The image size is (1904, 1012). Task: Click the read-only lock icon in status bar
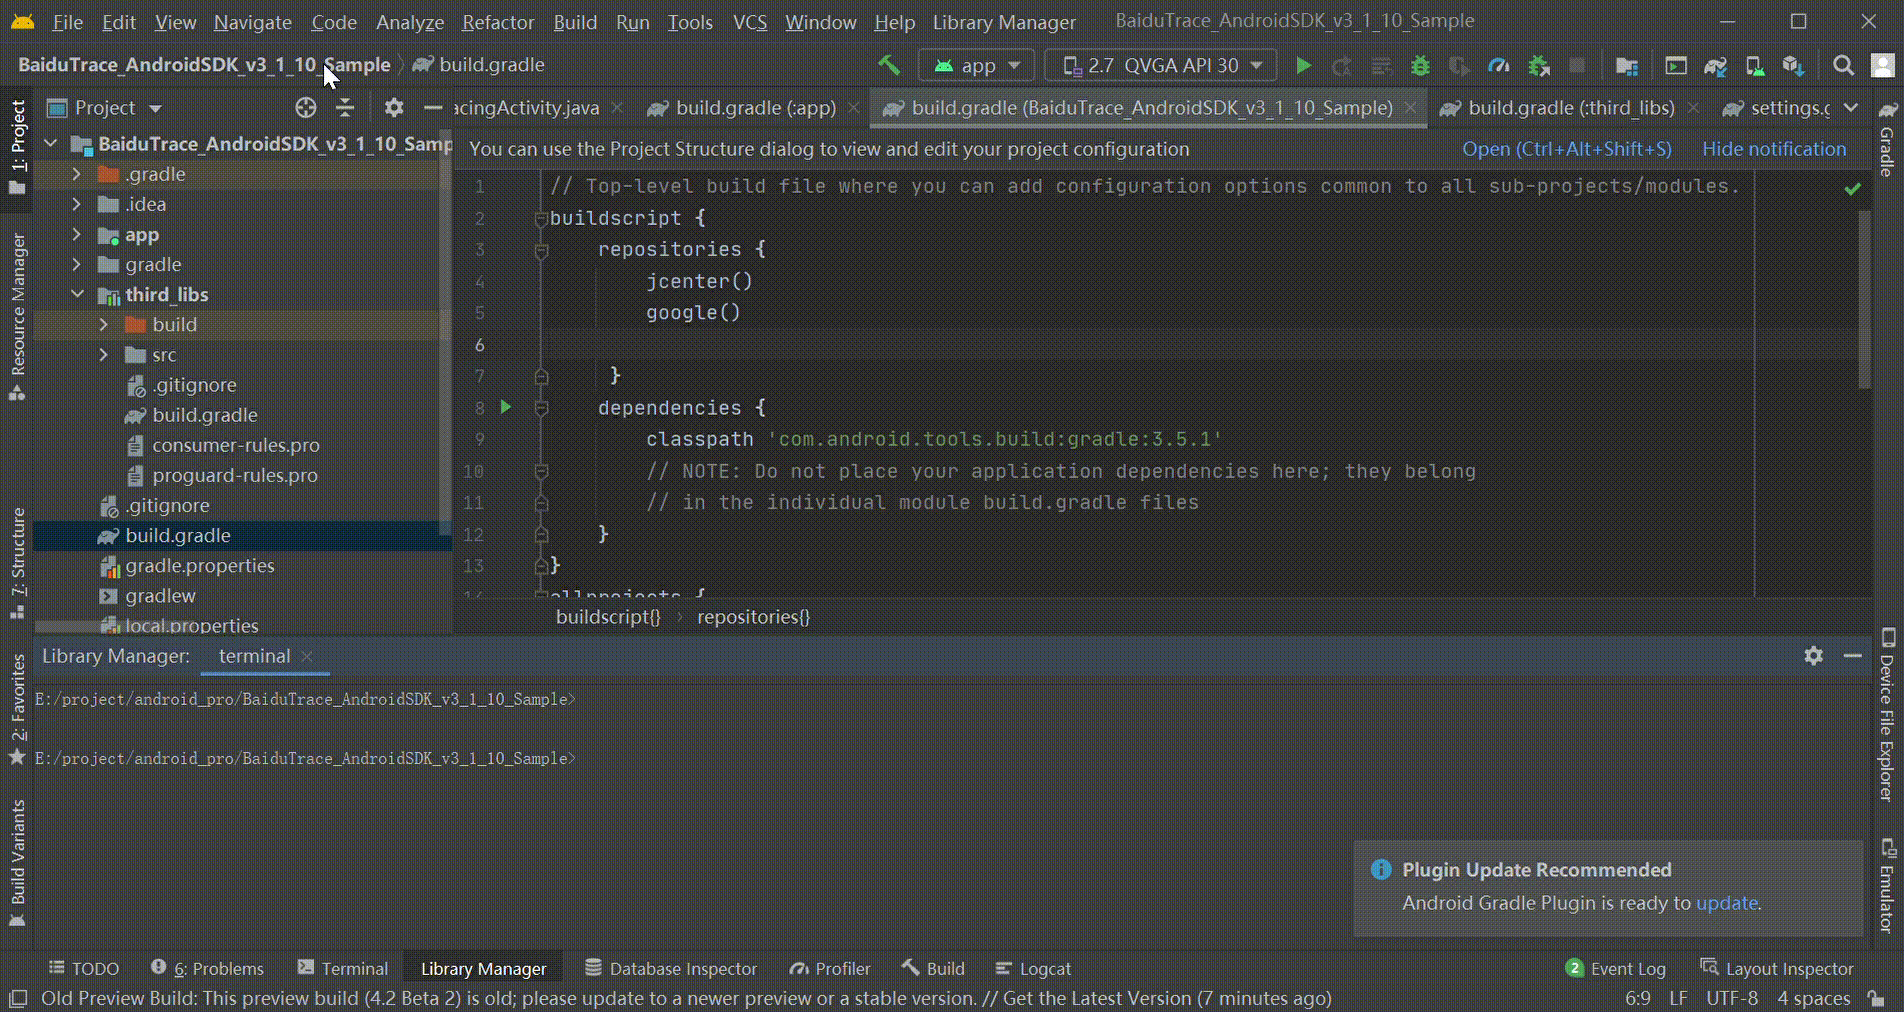click(x=1876, y=998)
